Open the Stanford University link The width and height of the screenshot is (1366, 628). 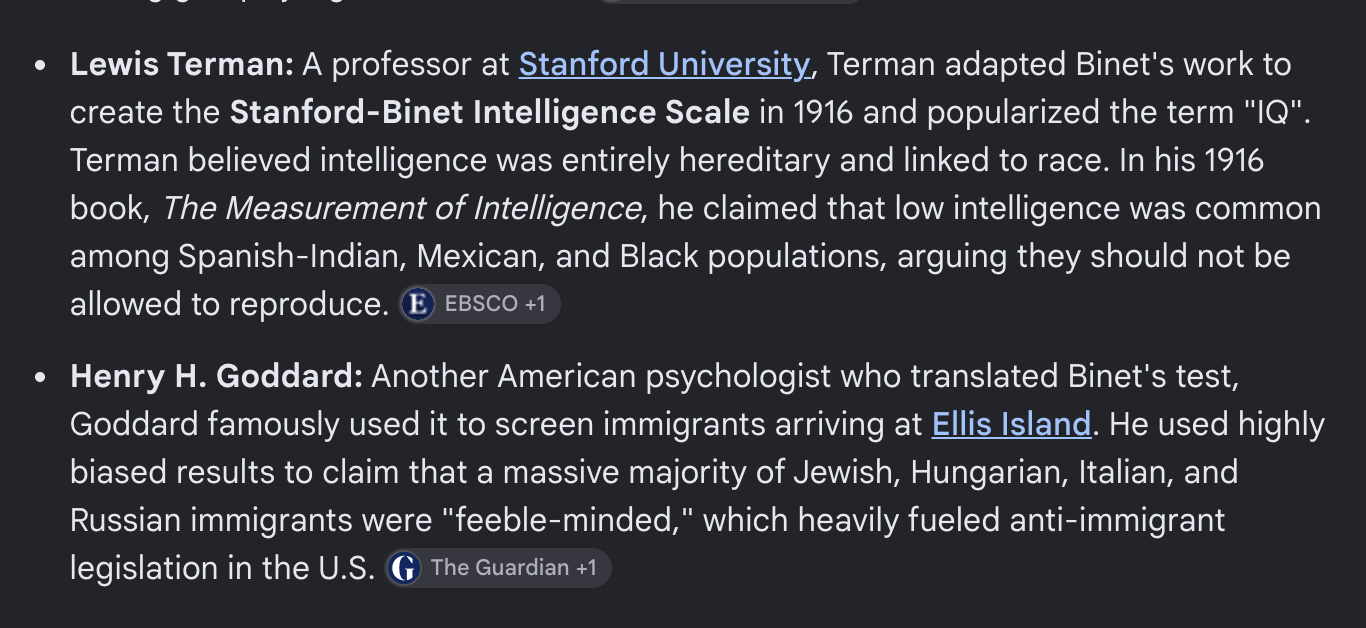click(664, 65)
